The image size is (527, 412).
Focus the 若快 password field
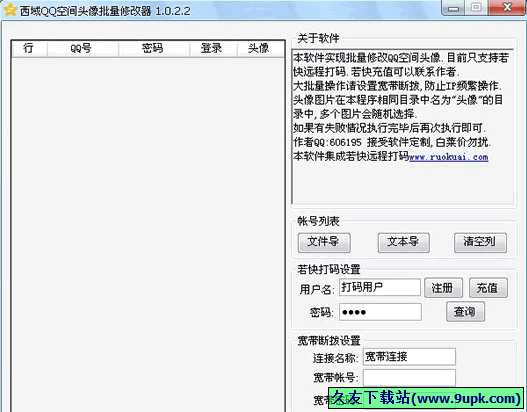380,312
